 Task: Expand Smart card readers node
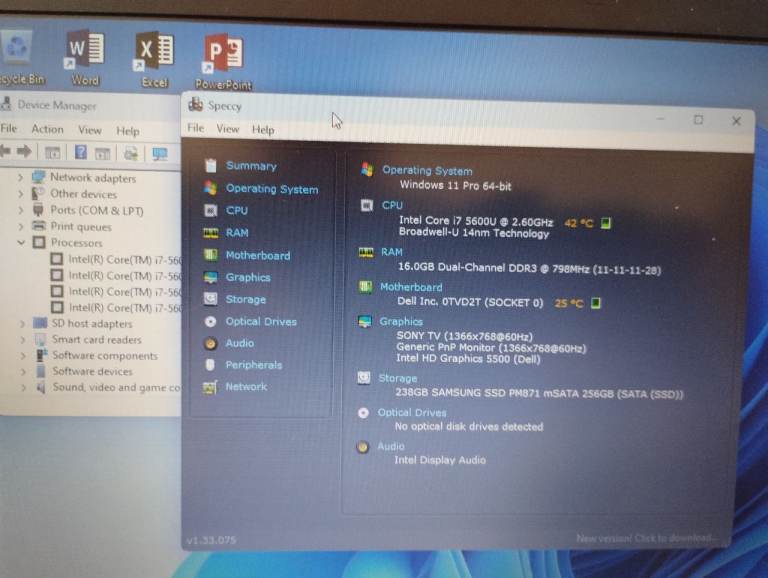(23, 339)
